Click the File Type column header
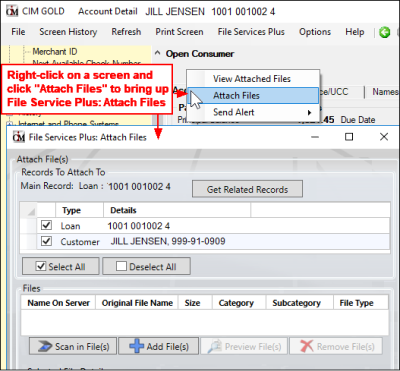Viewport: 400px width, 371px height. click(x=361, y=303)
